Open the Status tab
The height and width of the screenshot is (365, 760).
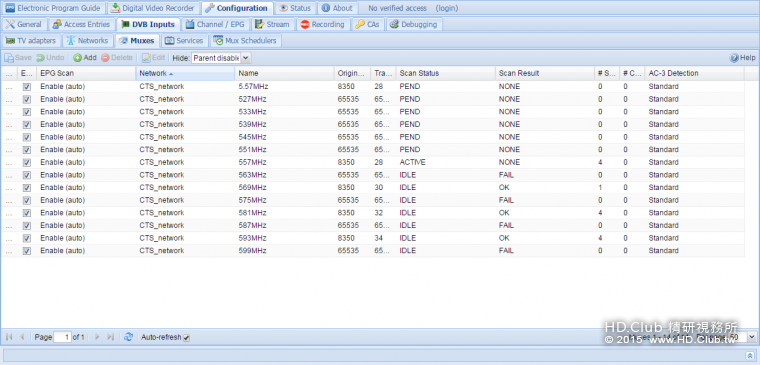click(x=296, y=8)
